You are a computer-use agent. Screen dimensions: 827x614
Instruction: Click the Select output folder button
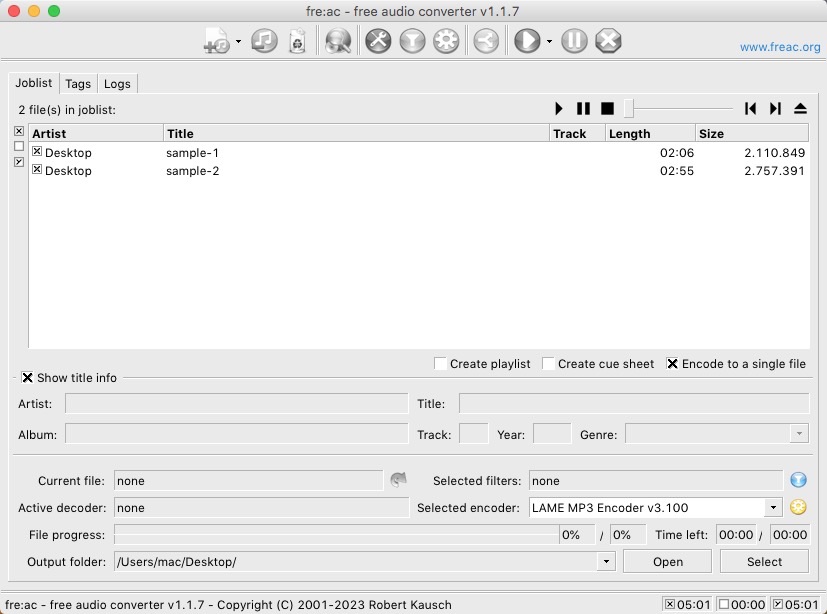tap(764, 562)
